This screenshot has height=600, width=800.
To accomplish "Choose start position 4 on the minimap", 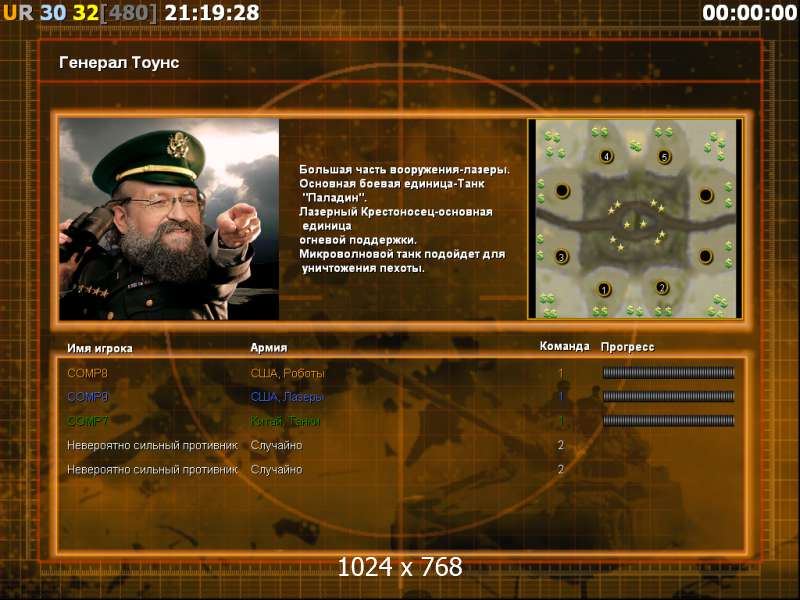I will click(606, 156).
